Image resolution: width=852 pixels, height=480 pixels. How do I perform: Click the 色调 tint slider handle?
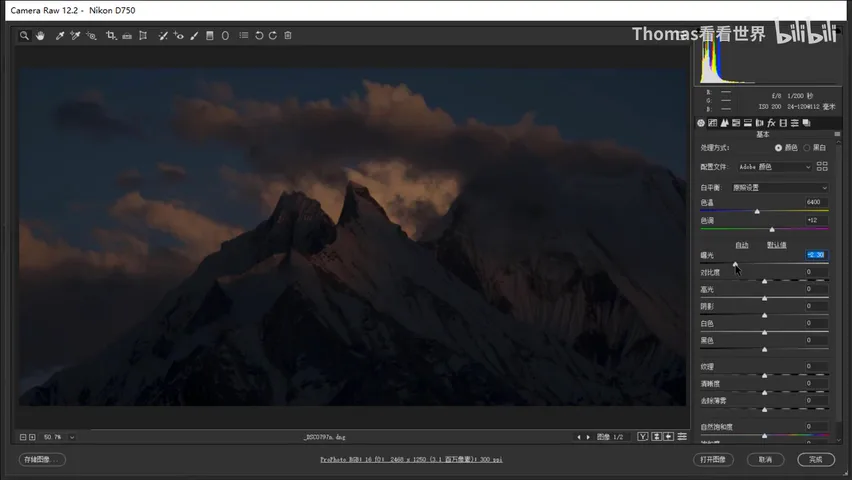[772, 229]
